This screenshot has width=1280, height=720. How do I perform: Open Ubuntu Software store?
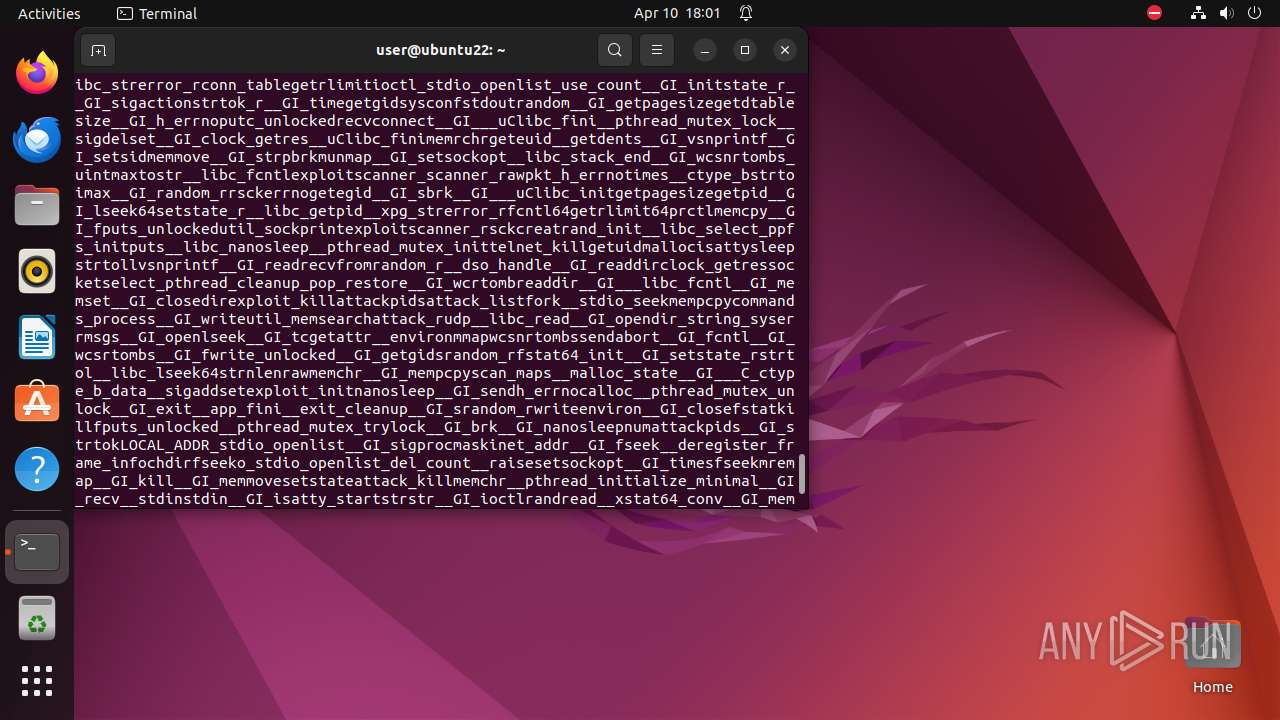click(37, 403)
